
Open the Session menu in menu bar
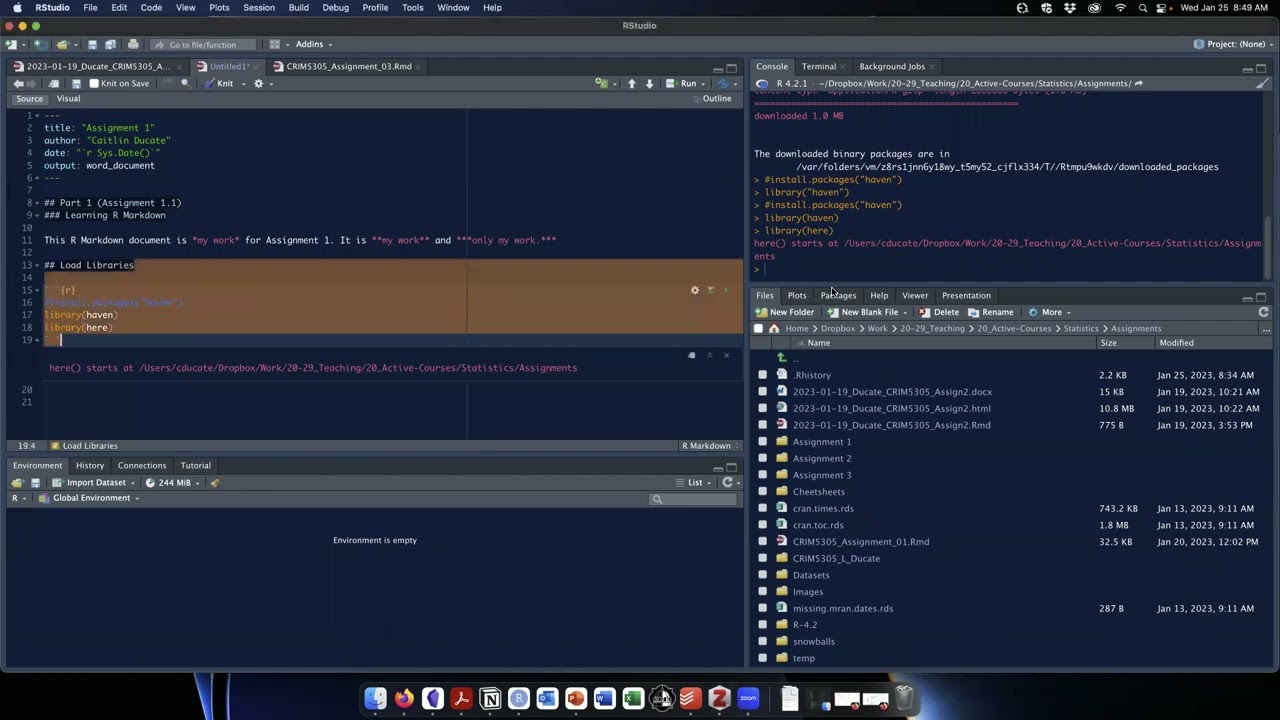click(259, 7)
